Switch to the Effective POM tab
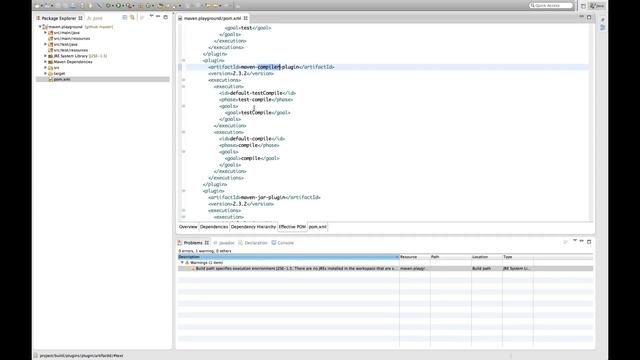Screen dimensions: 640x360 pos(292,227)
